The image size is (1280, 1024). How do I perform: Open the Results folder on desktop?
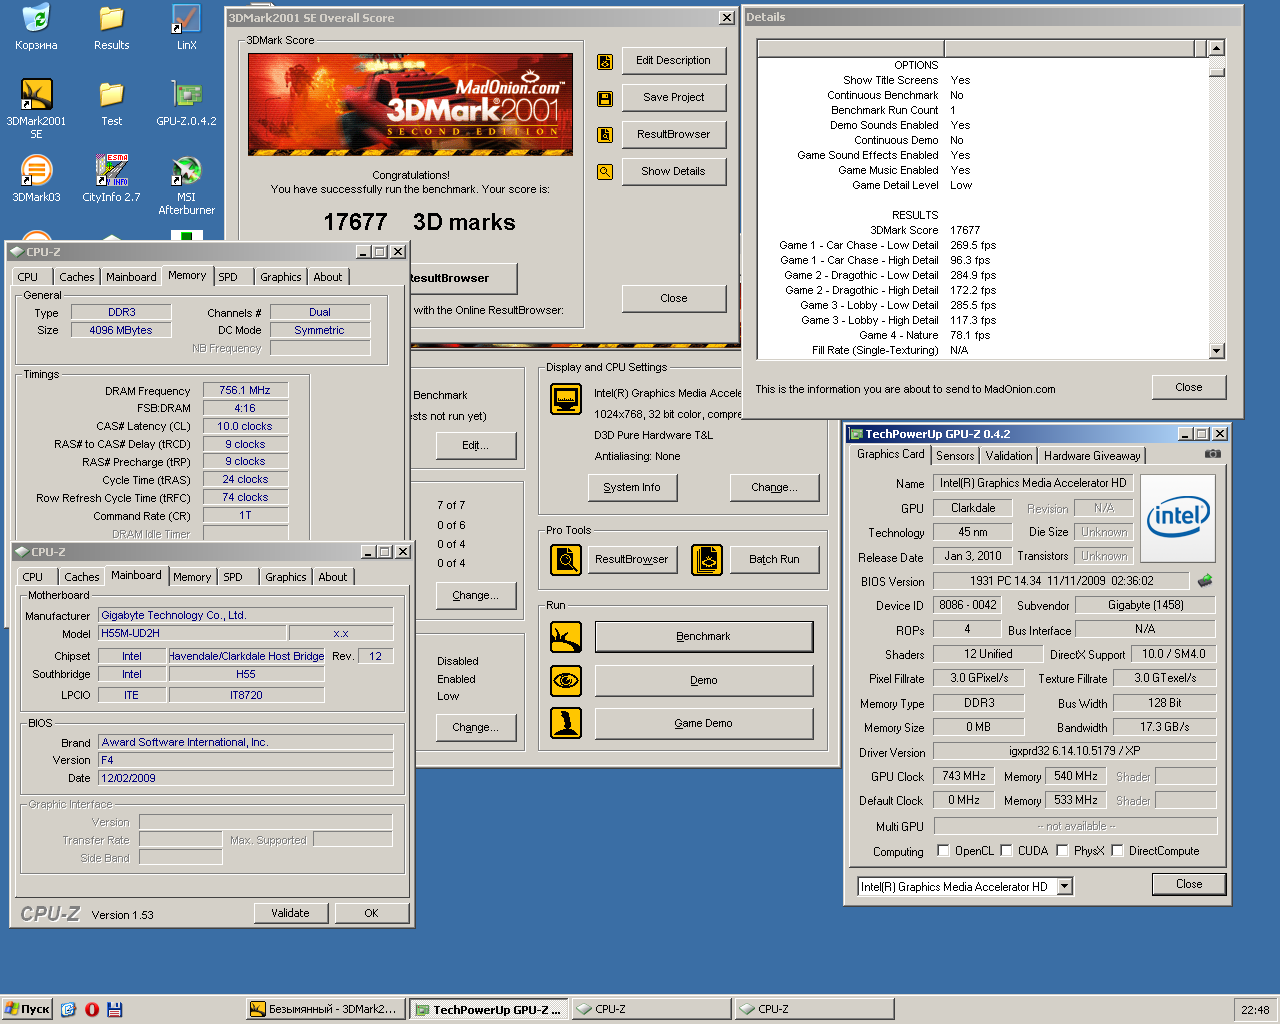(x=111, y=27)
